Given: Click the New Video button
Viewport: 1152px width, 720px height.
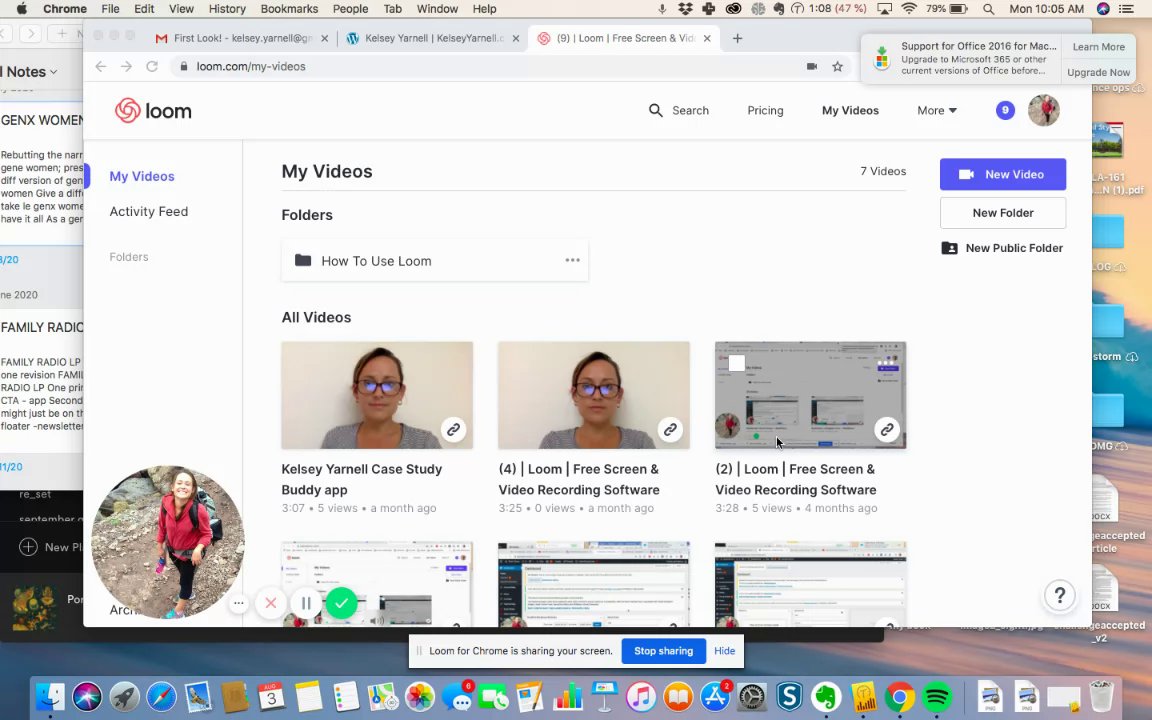Looking at the screenshot, I should [x=1003, y=174].
